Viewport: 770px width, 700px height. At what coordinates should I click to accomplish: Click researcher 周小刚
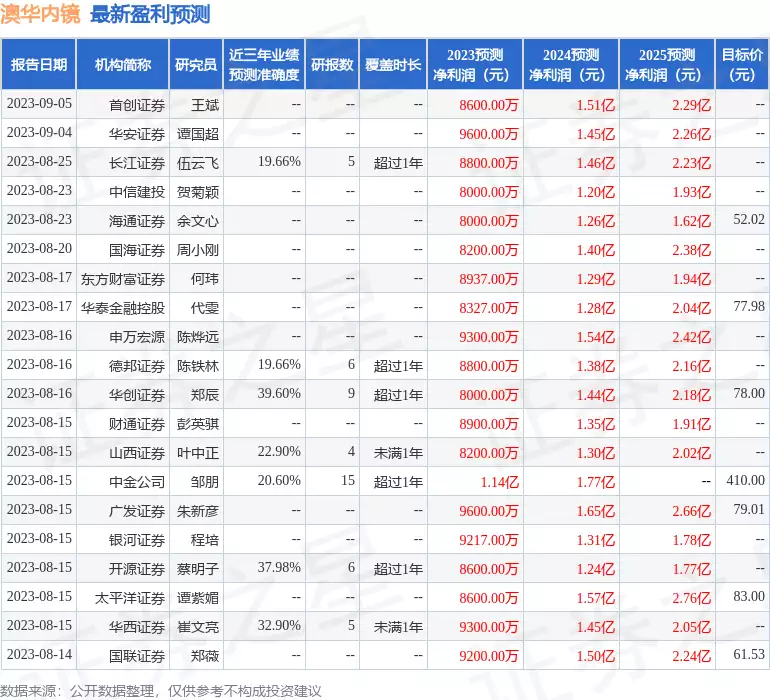click(x=198, y=250)
